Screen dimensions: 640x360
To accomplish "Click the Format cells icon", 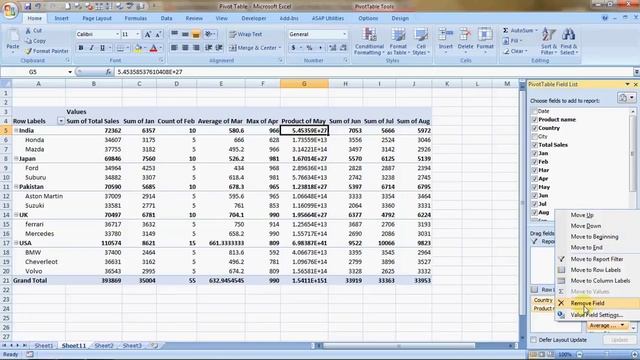I will tap(485, 34).
